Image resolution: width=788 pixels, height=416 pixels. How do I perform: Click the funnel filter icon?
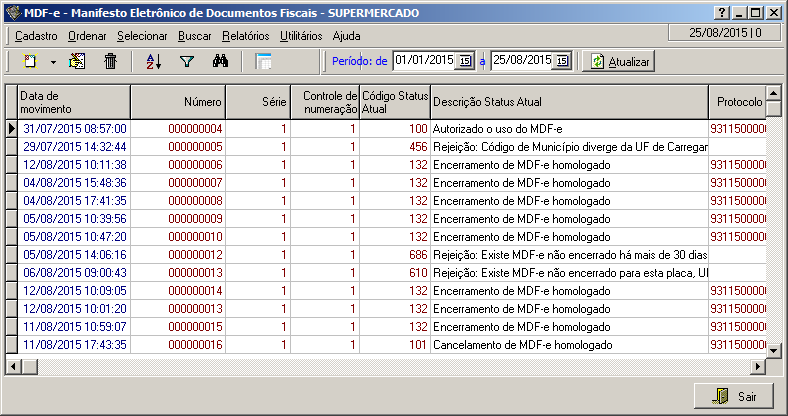tap(186, 61)
